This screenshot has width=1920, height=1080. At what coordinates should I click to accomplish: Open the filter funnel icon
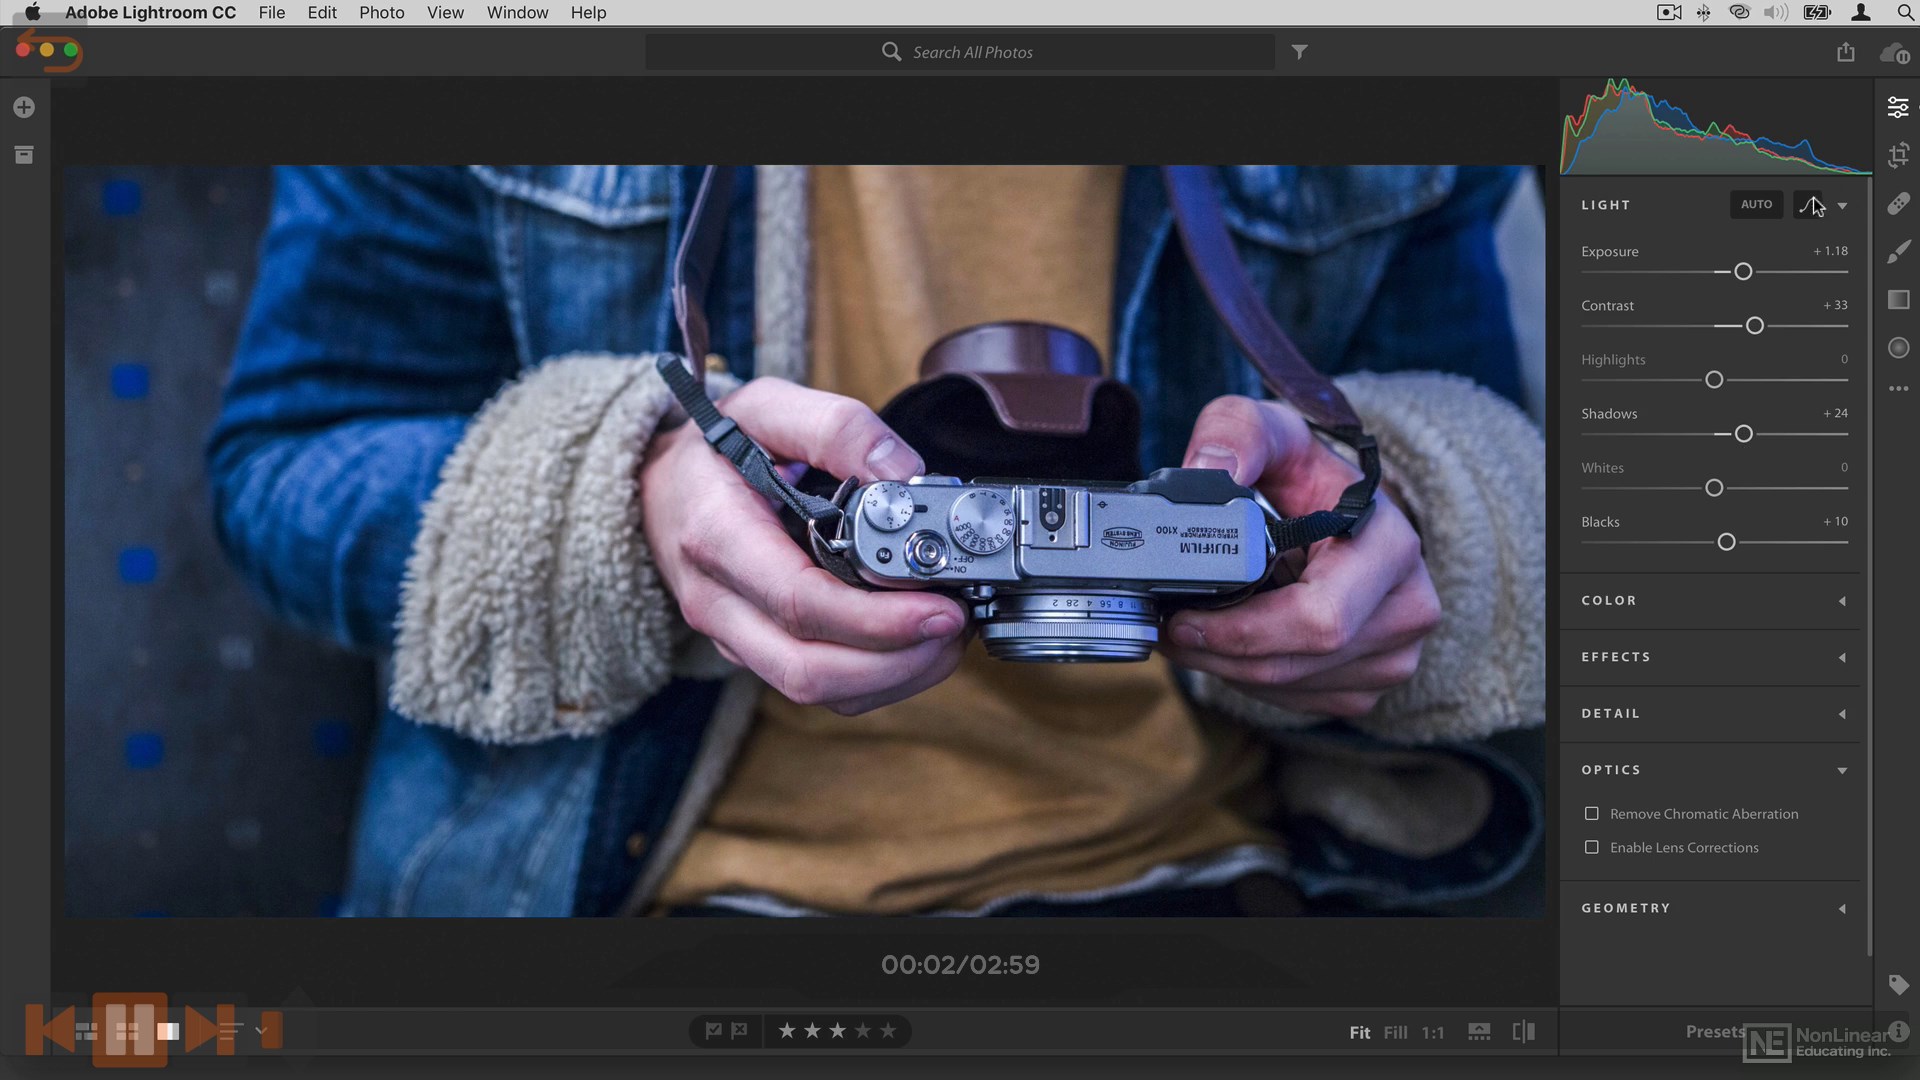tap(1299, 52)
